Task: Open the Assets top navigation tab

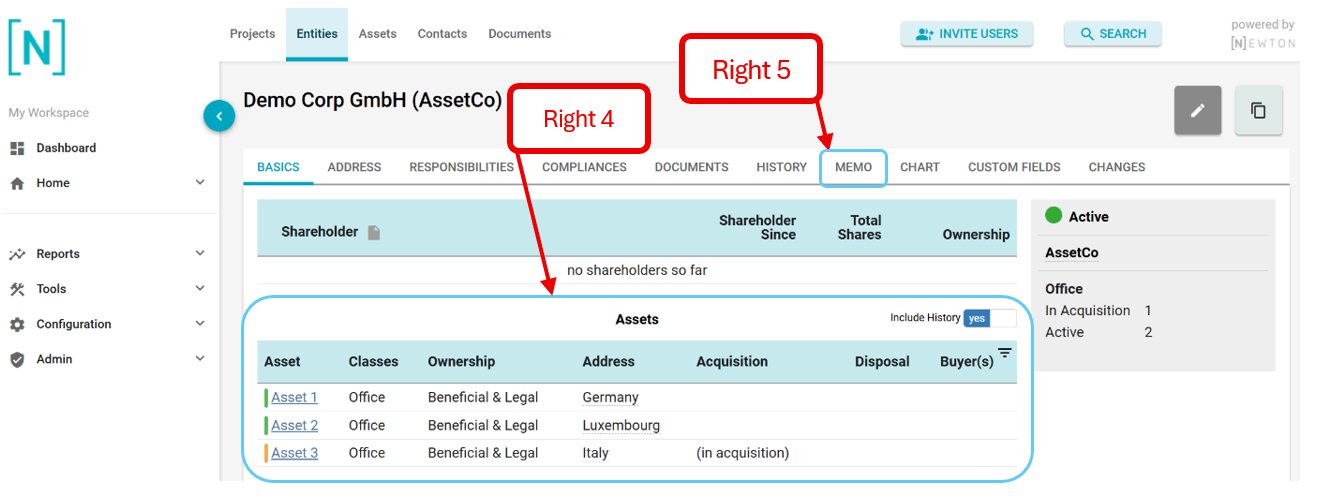Action: pyautogui.click(x=378, y=34)
